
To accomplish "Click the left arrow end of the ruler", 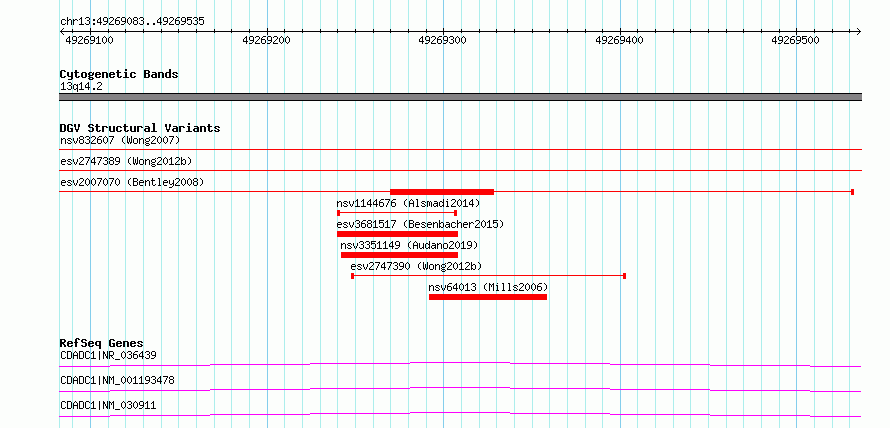I will (x=62, y=31).
